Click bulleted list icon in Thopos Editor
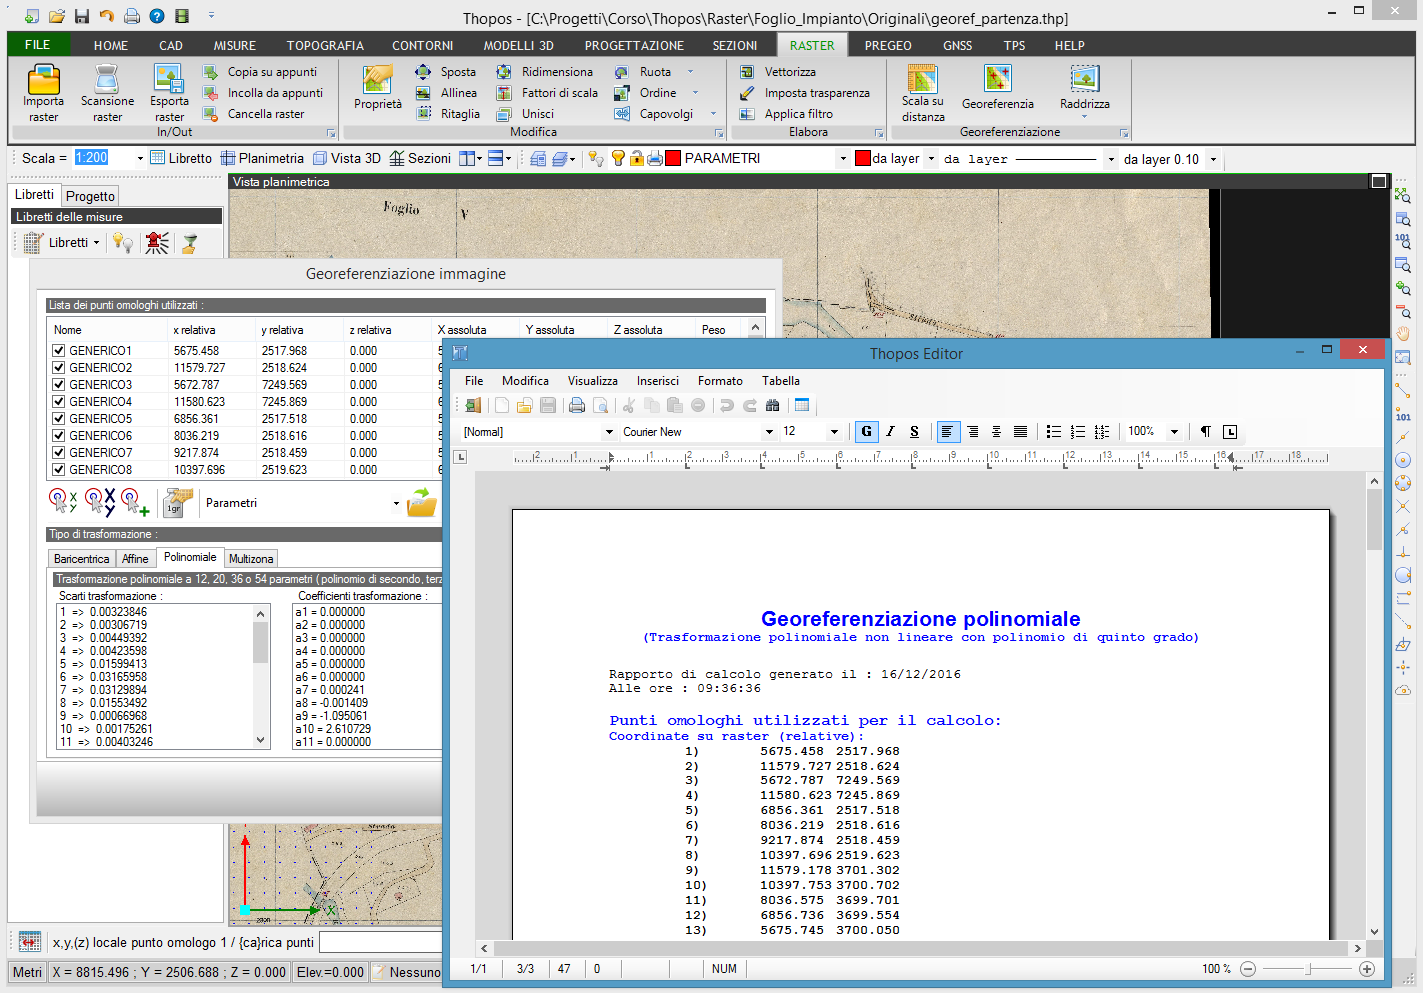This screenshot has width=1423, height=993. coord(1053,432)
